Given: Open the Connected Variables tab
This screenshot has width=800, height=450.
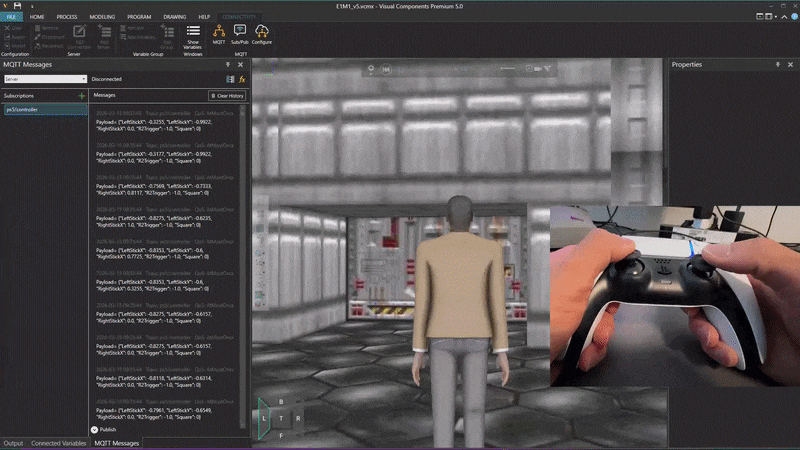Looking at the screenshot, I should [x=58, y=443].
